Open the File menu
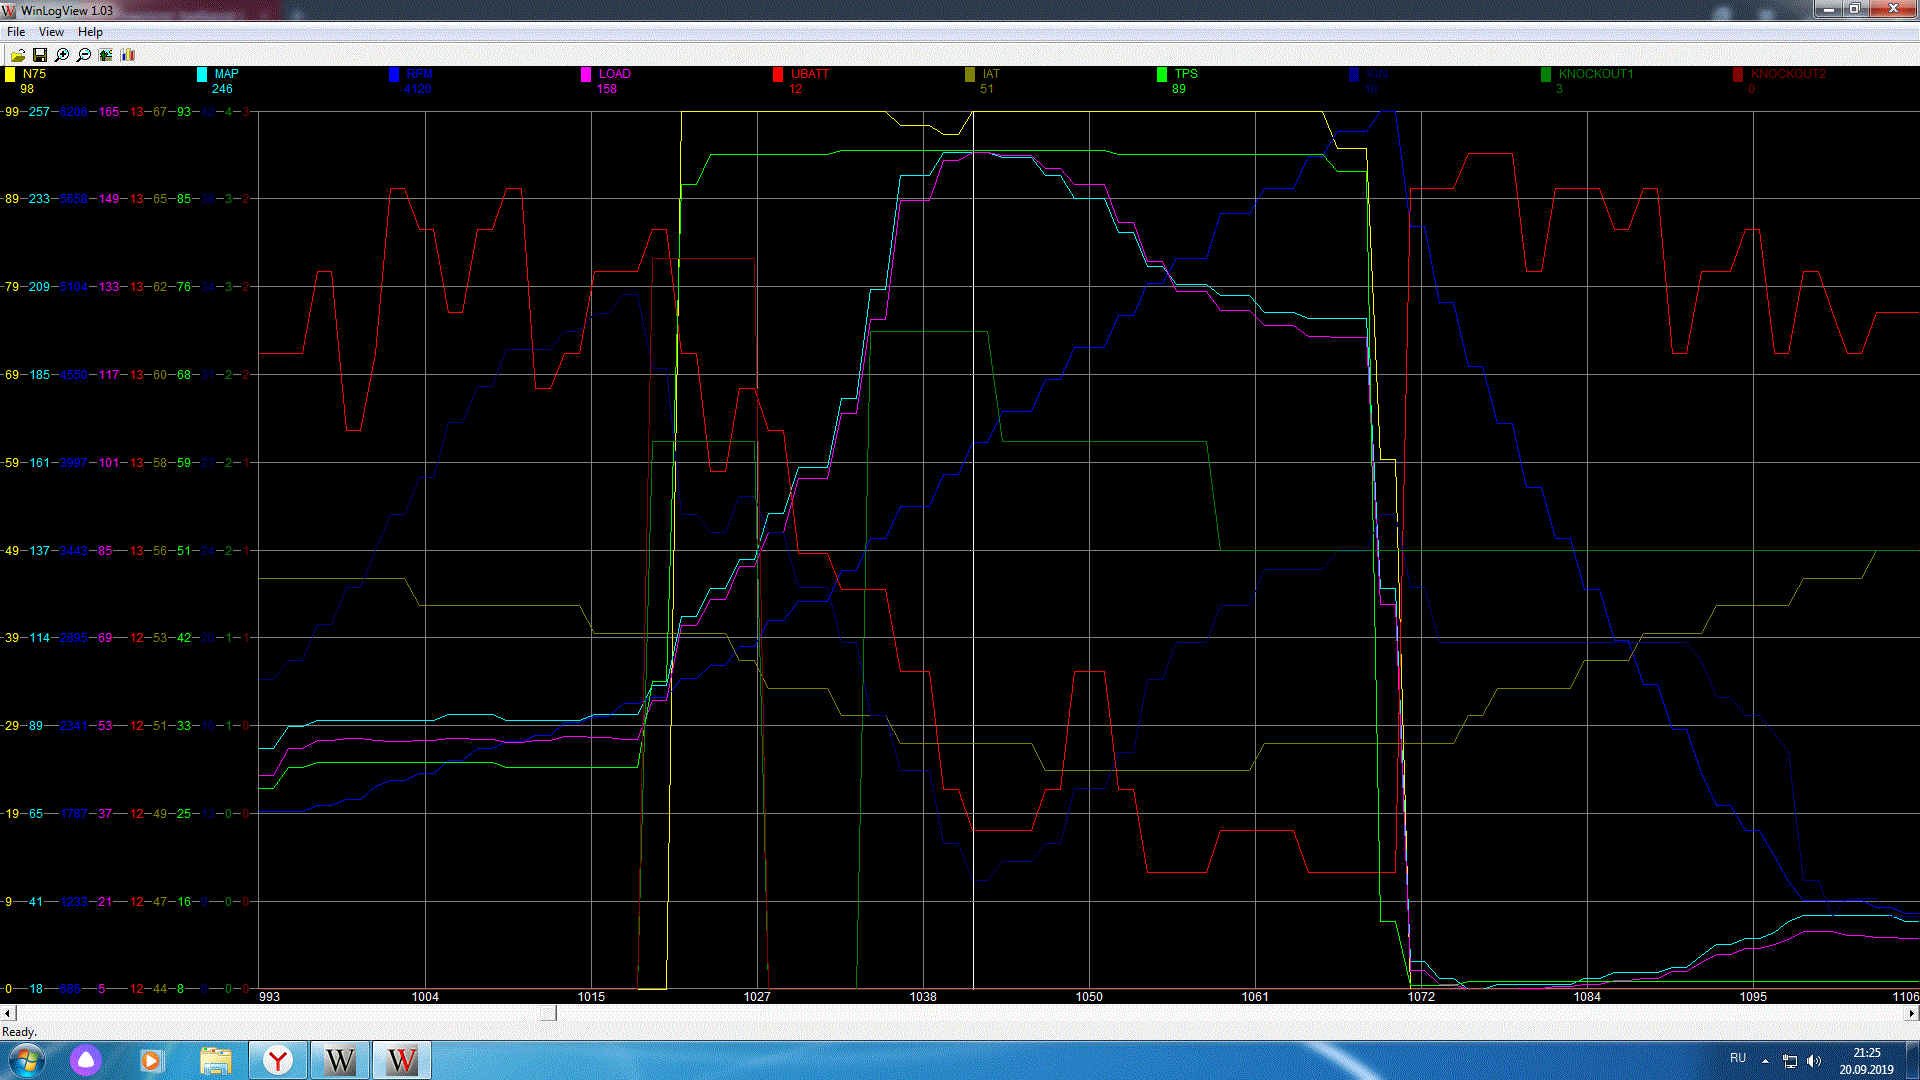The image size is (1920, 1080). click(x=16, y=32)
